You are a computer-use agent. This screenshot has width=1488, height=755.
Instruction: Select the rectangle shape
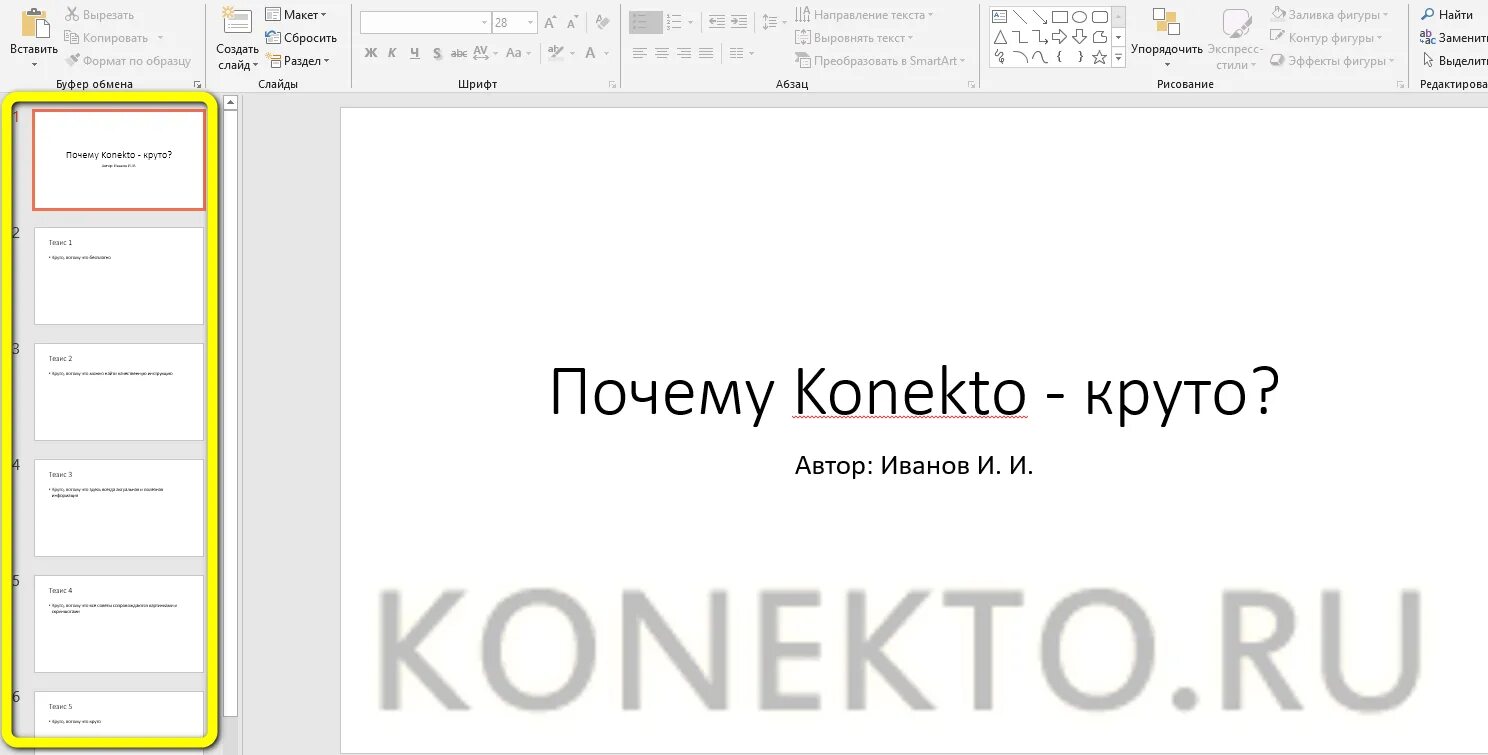click(1059, 17)
